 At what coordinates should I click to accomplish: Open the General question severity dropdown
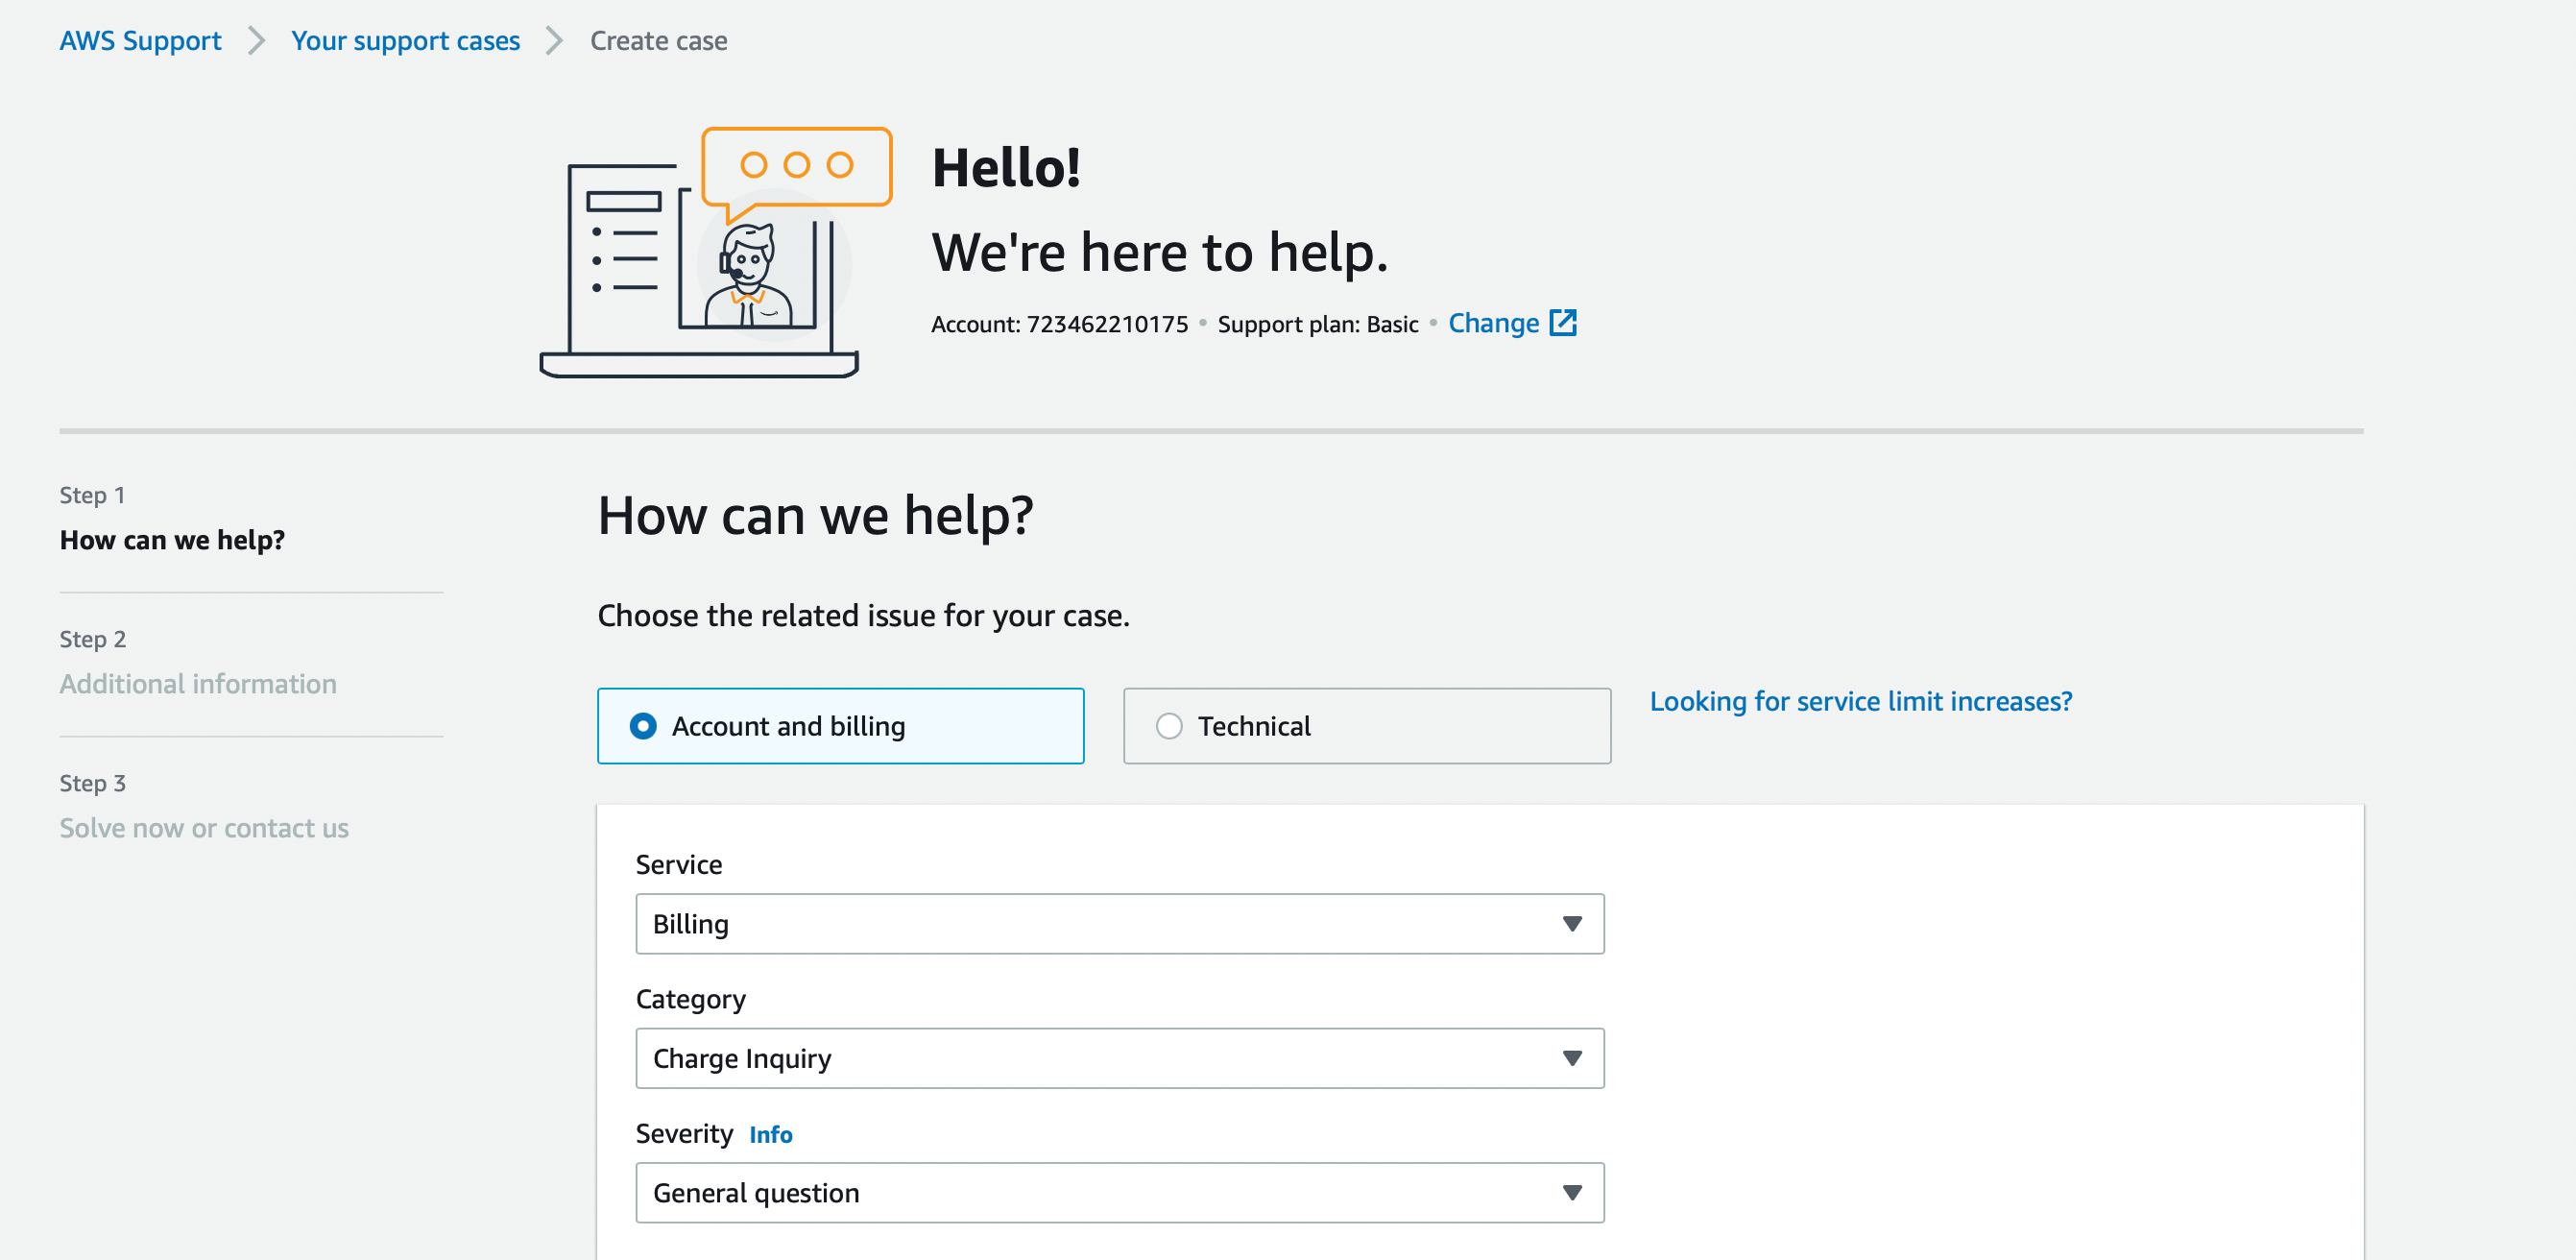(1100, 1192)
